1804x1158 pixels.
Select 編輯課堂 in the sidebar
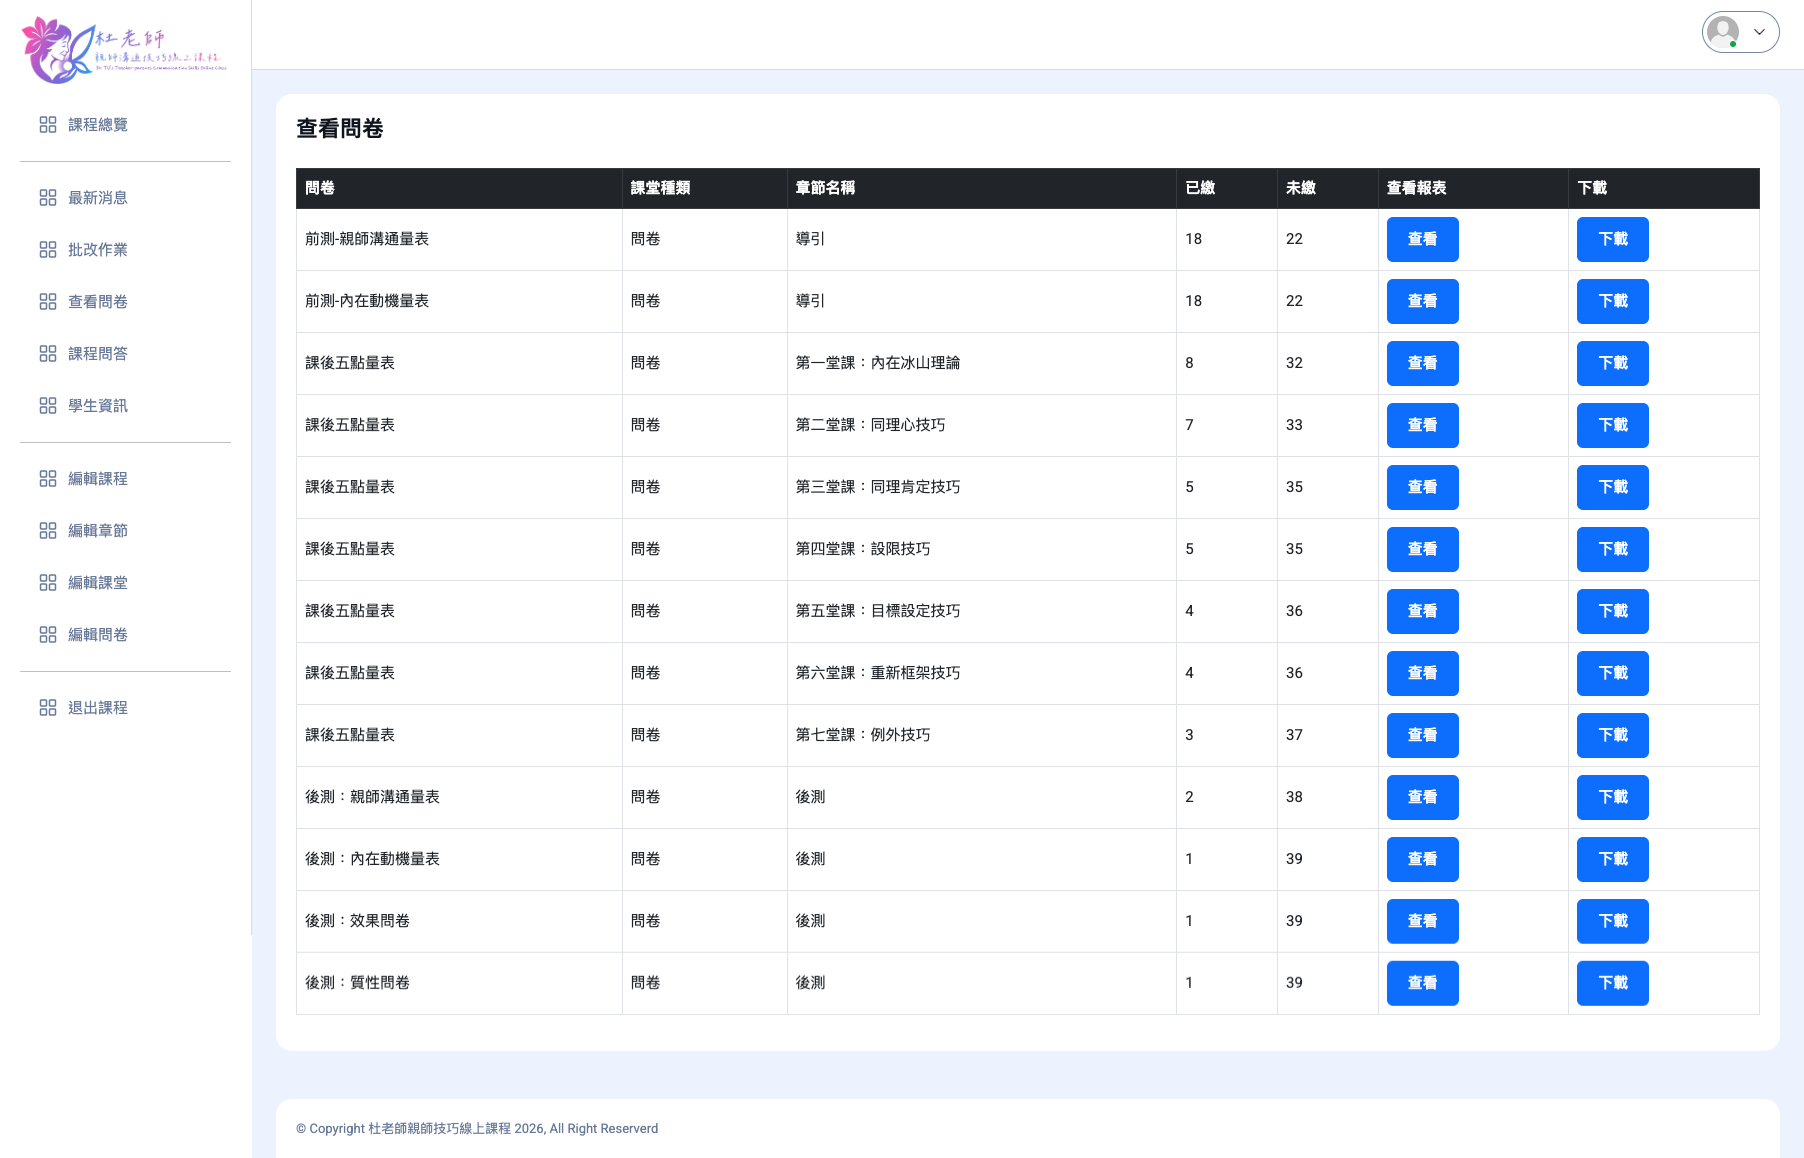[x=97, y=583]
